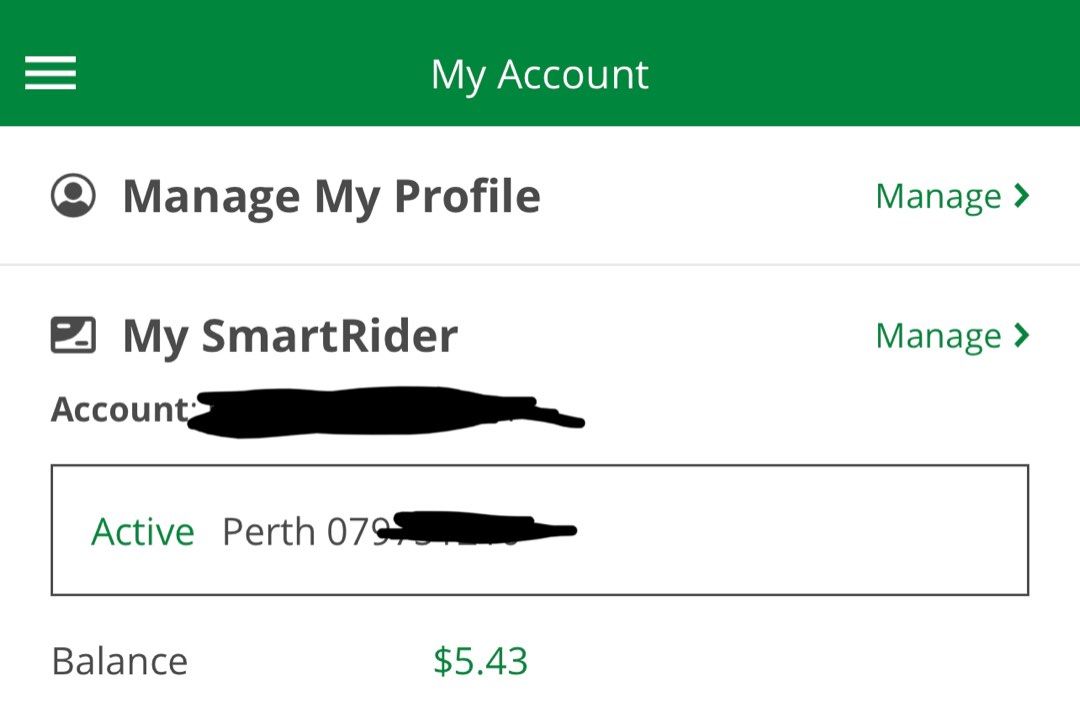Image resolution: width=1080 pixels, height=715 pixels.
Task: Expand the My SmartRider section
Action: pos(938,335)
